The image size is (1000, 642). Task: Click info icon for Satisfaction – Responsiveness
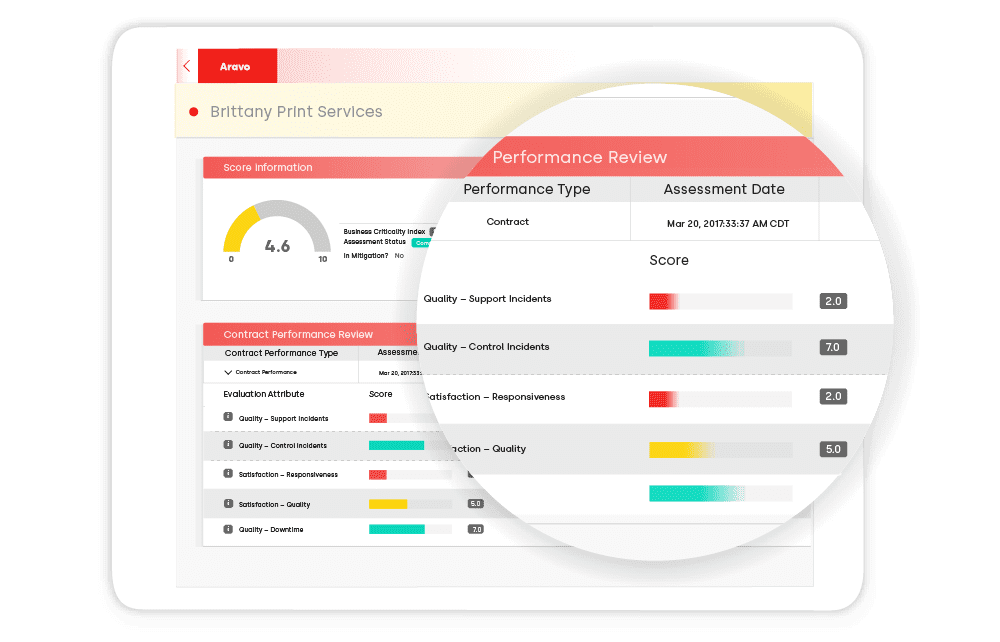(228, 473)
